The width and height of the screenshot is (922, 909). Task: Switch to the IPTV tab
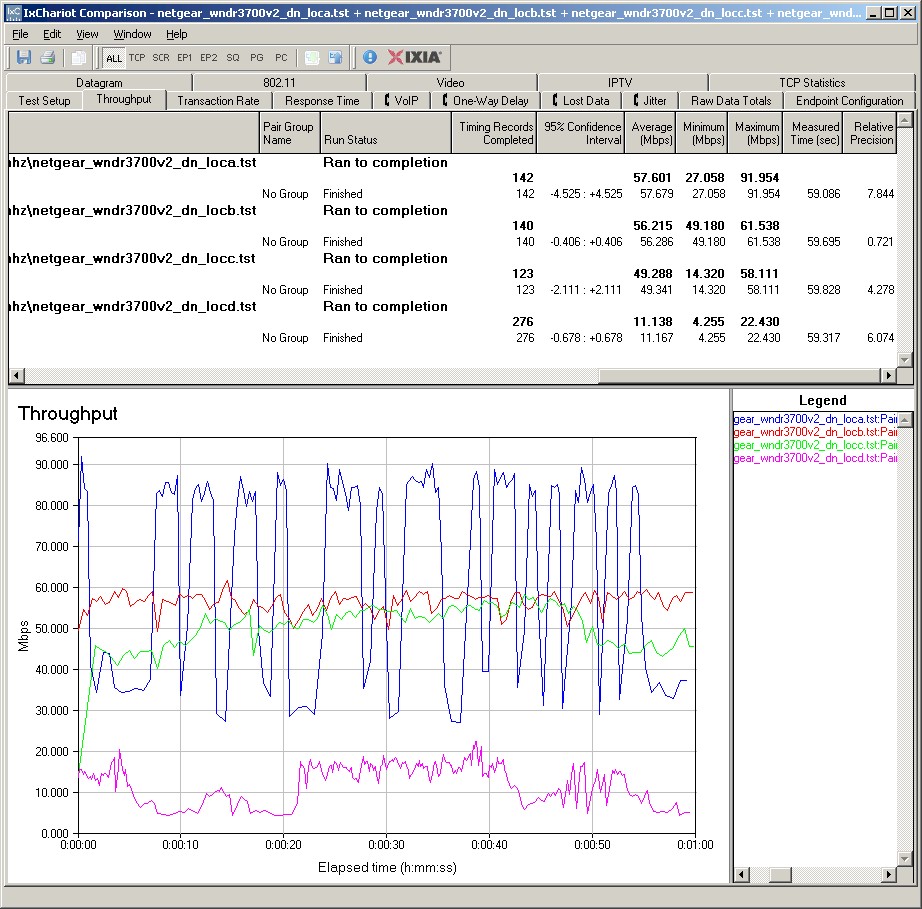pyautogui.click(x=620, y=82)
